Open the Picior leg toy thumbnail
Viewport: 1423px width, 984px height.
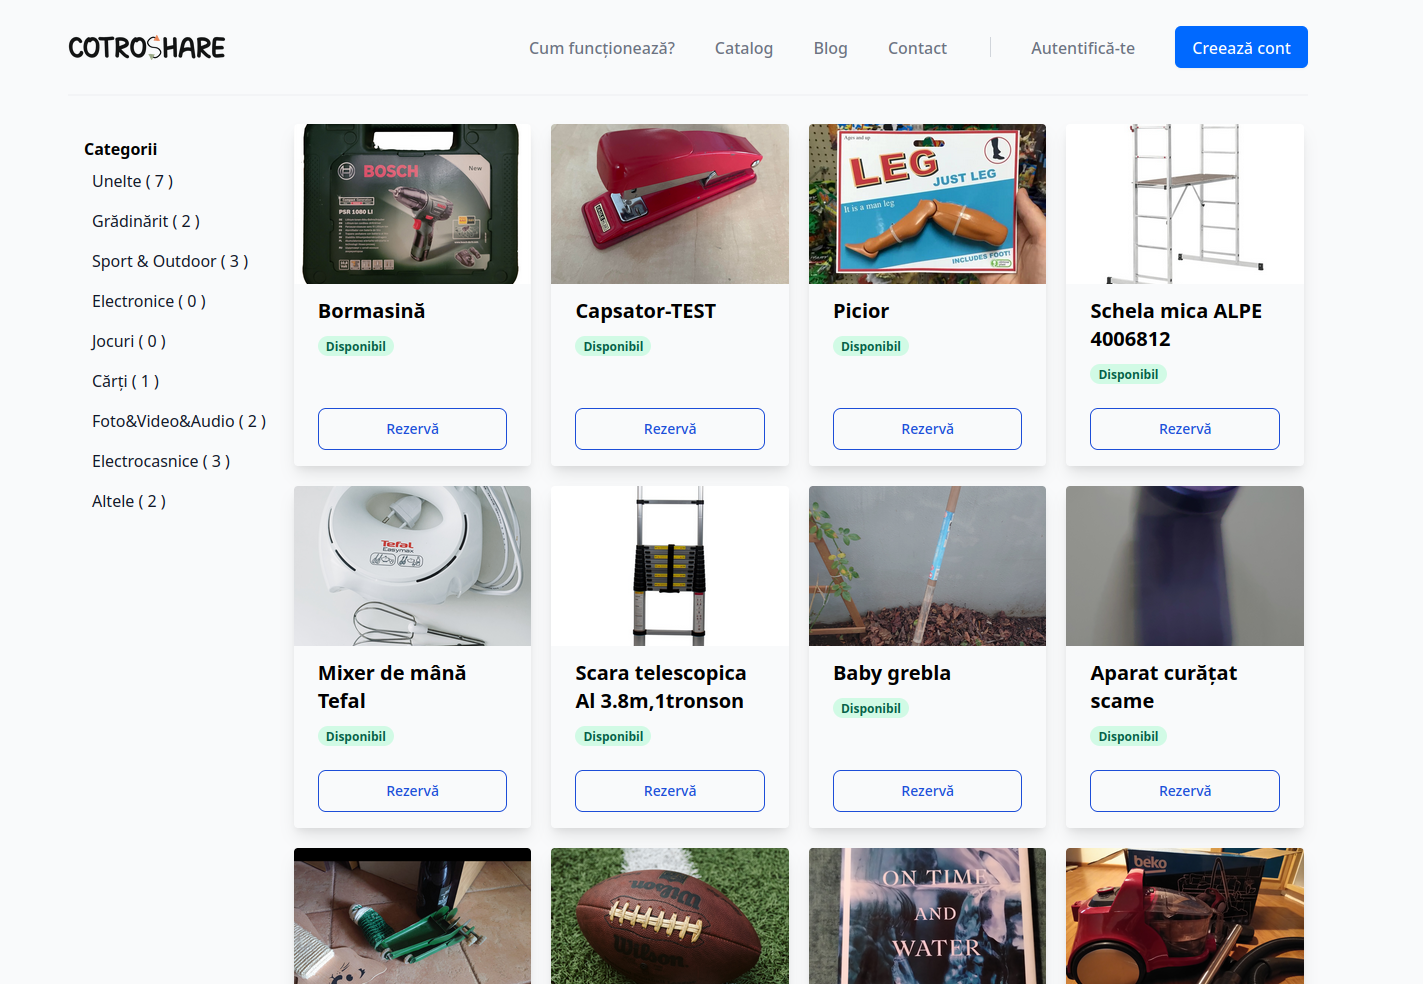click(x=927, y=204)
